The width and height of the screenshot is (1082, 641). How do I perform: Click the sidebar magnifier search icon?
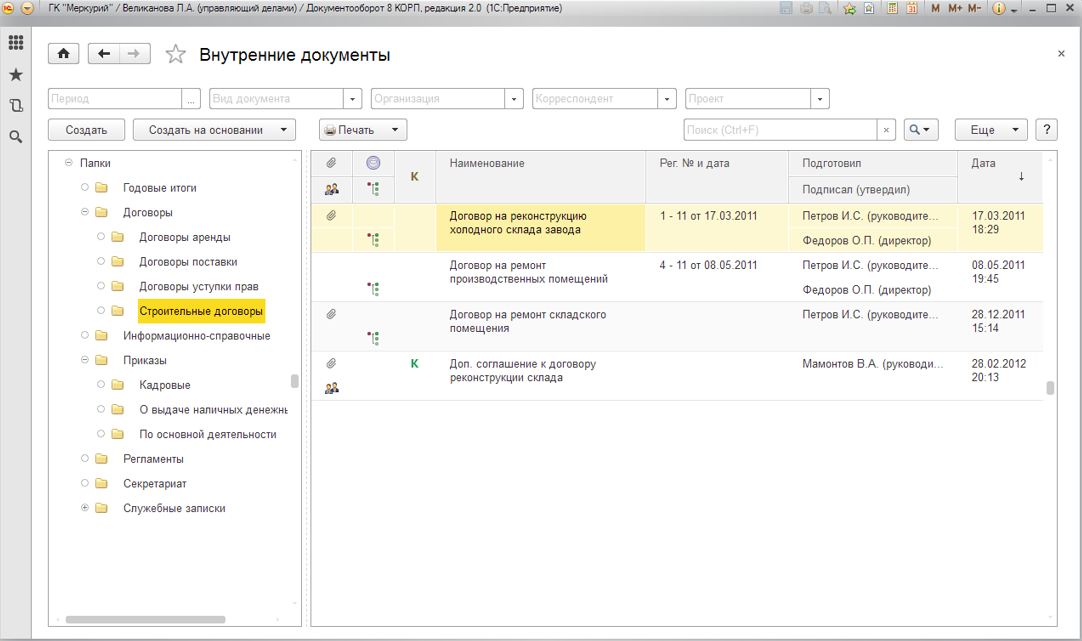16,137
